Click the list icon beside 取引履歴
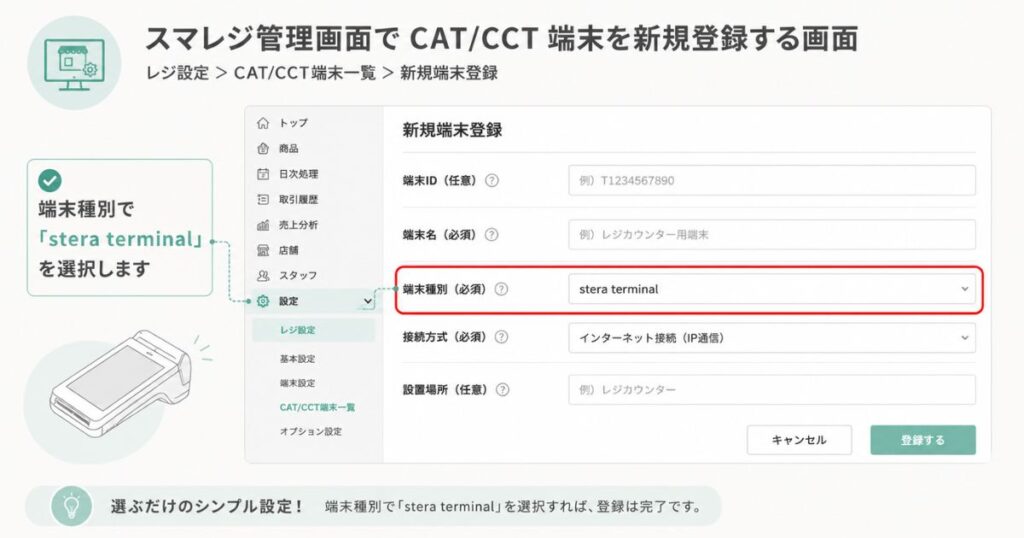Screen dimensions: 1024x538 (x=263, y=199)
